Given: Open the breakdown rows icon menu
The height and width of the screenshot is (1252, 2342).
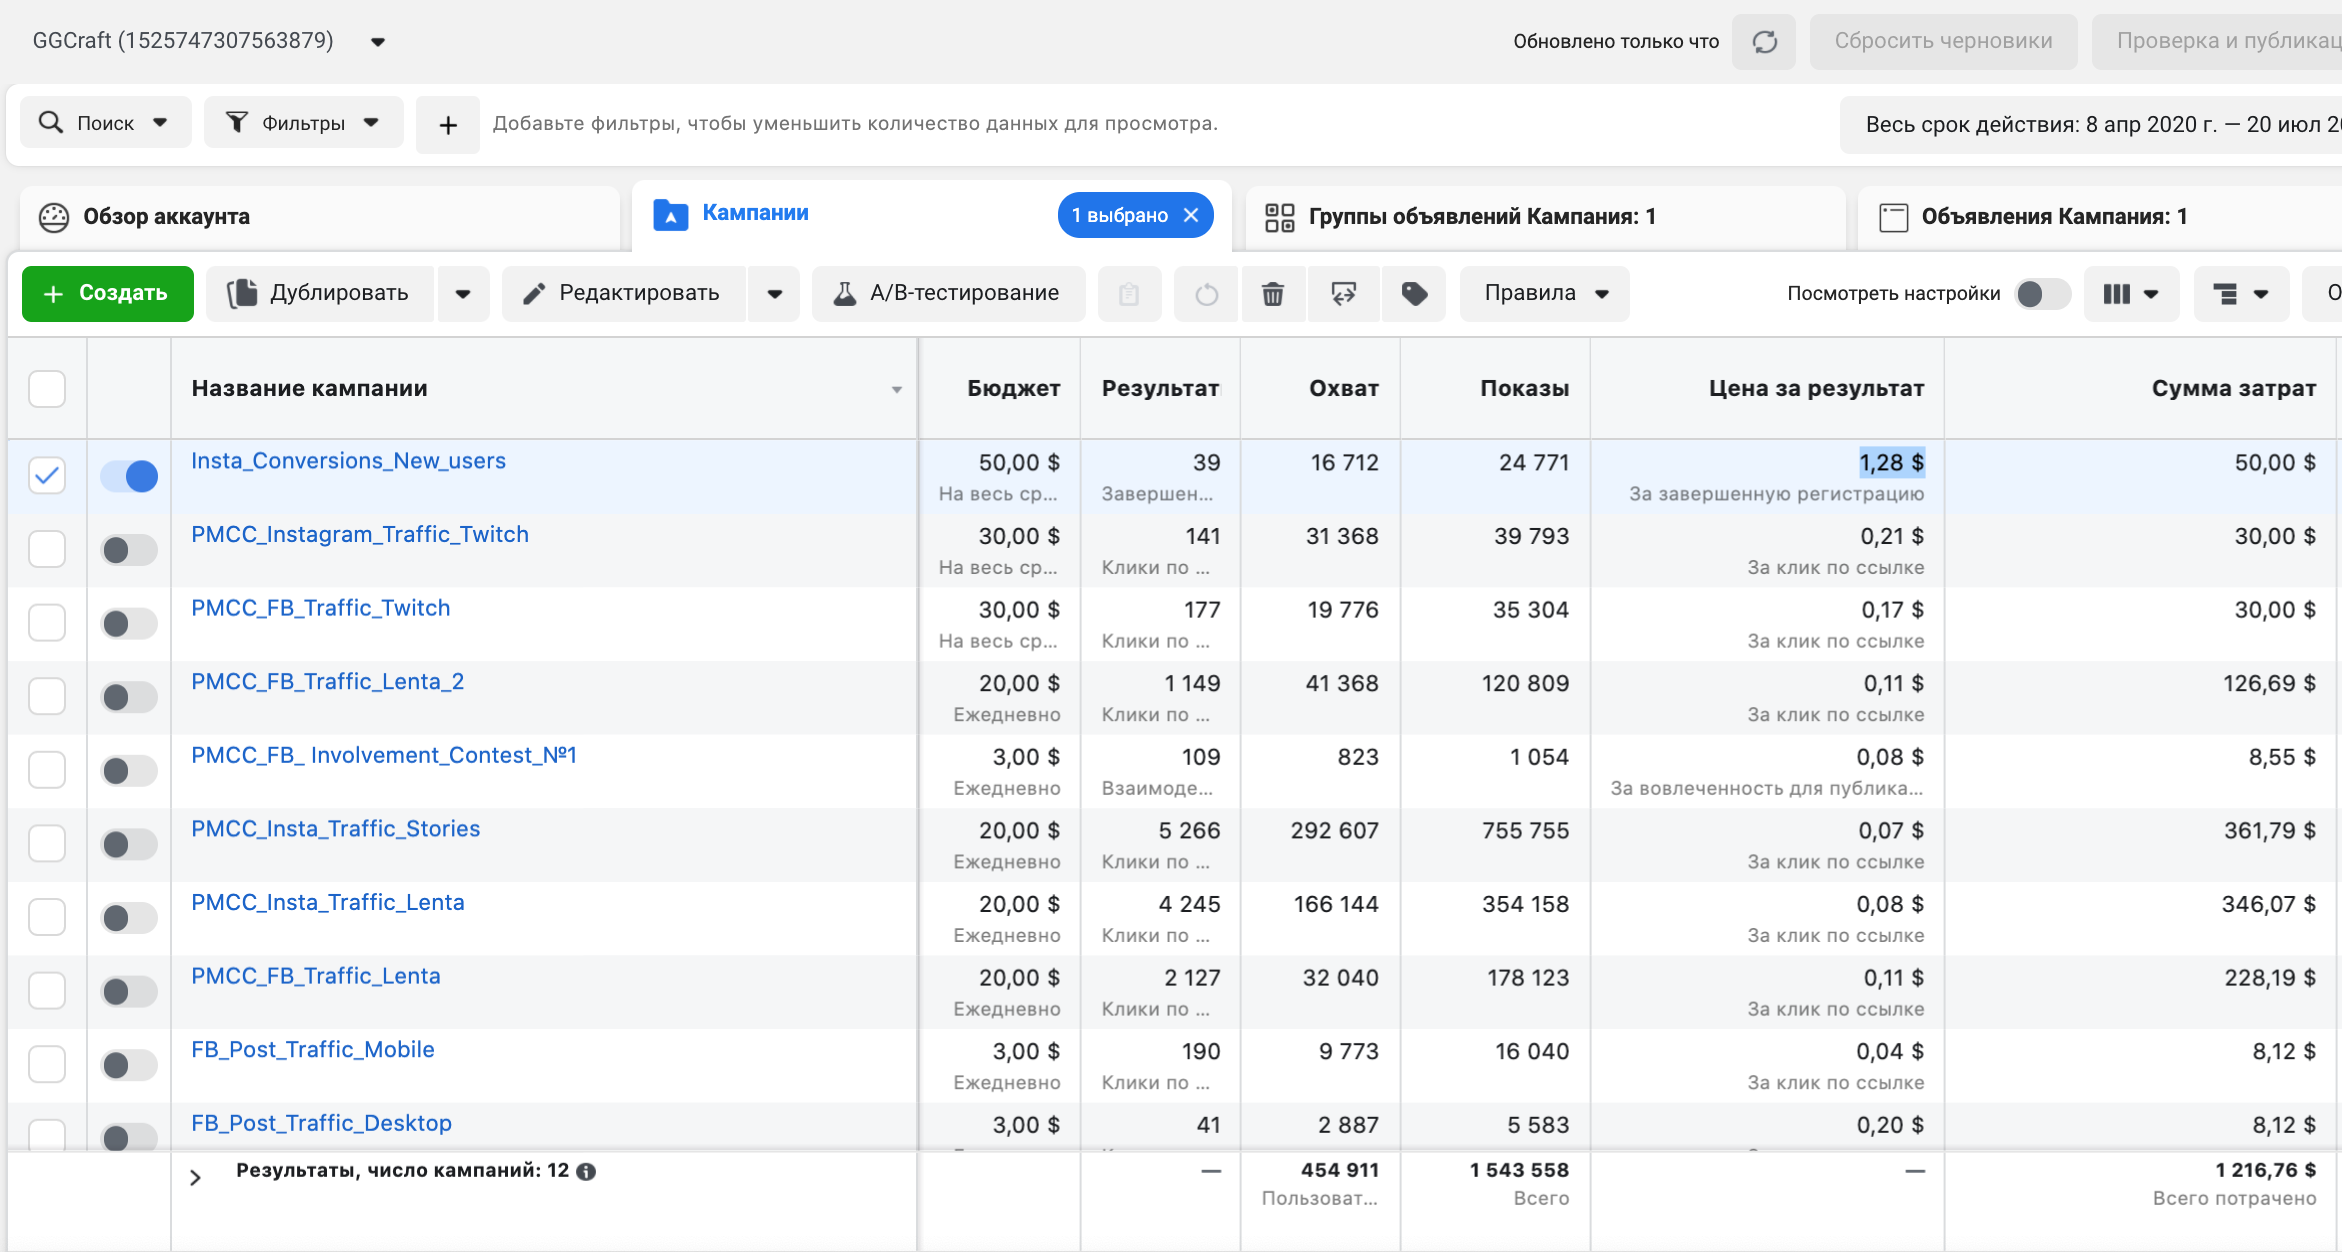Looking at the screenshot, I should pyautogui.click(x=2241, y=294).
